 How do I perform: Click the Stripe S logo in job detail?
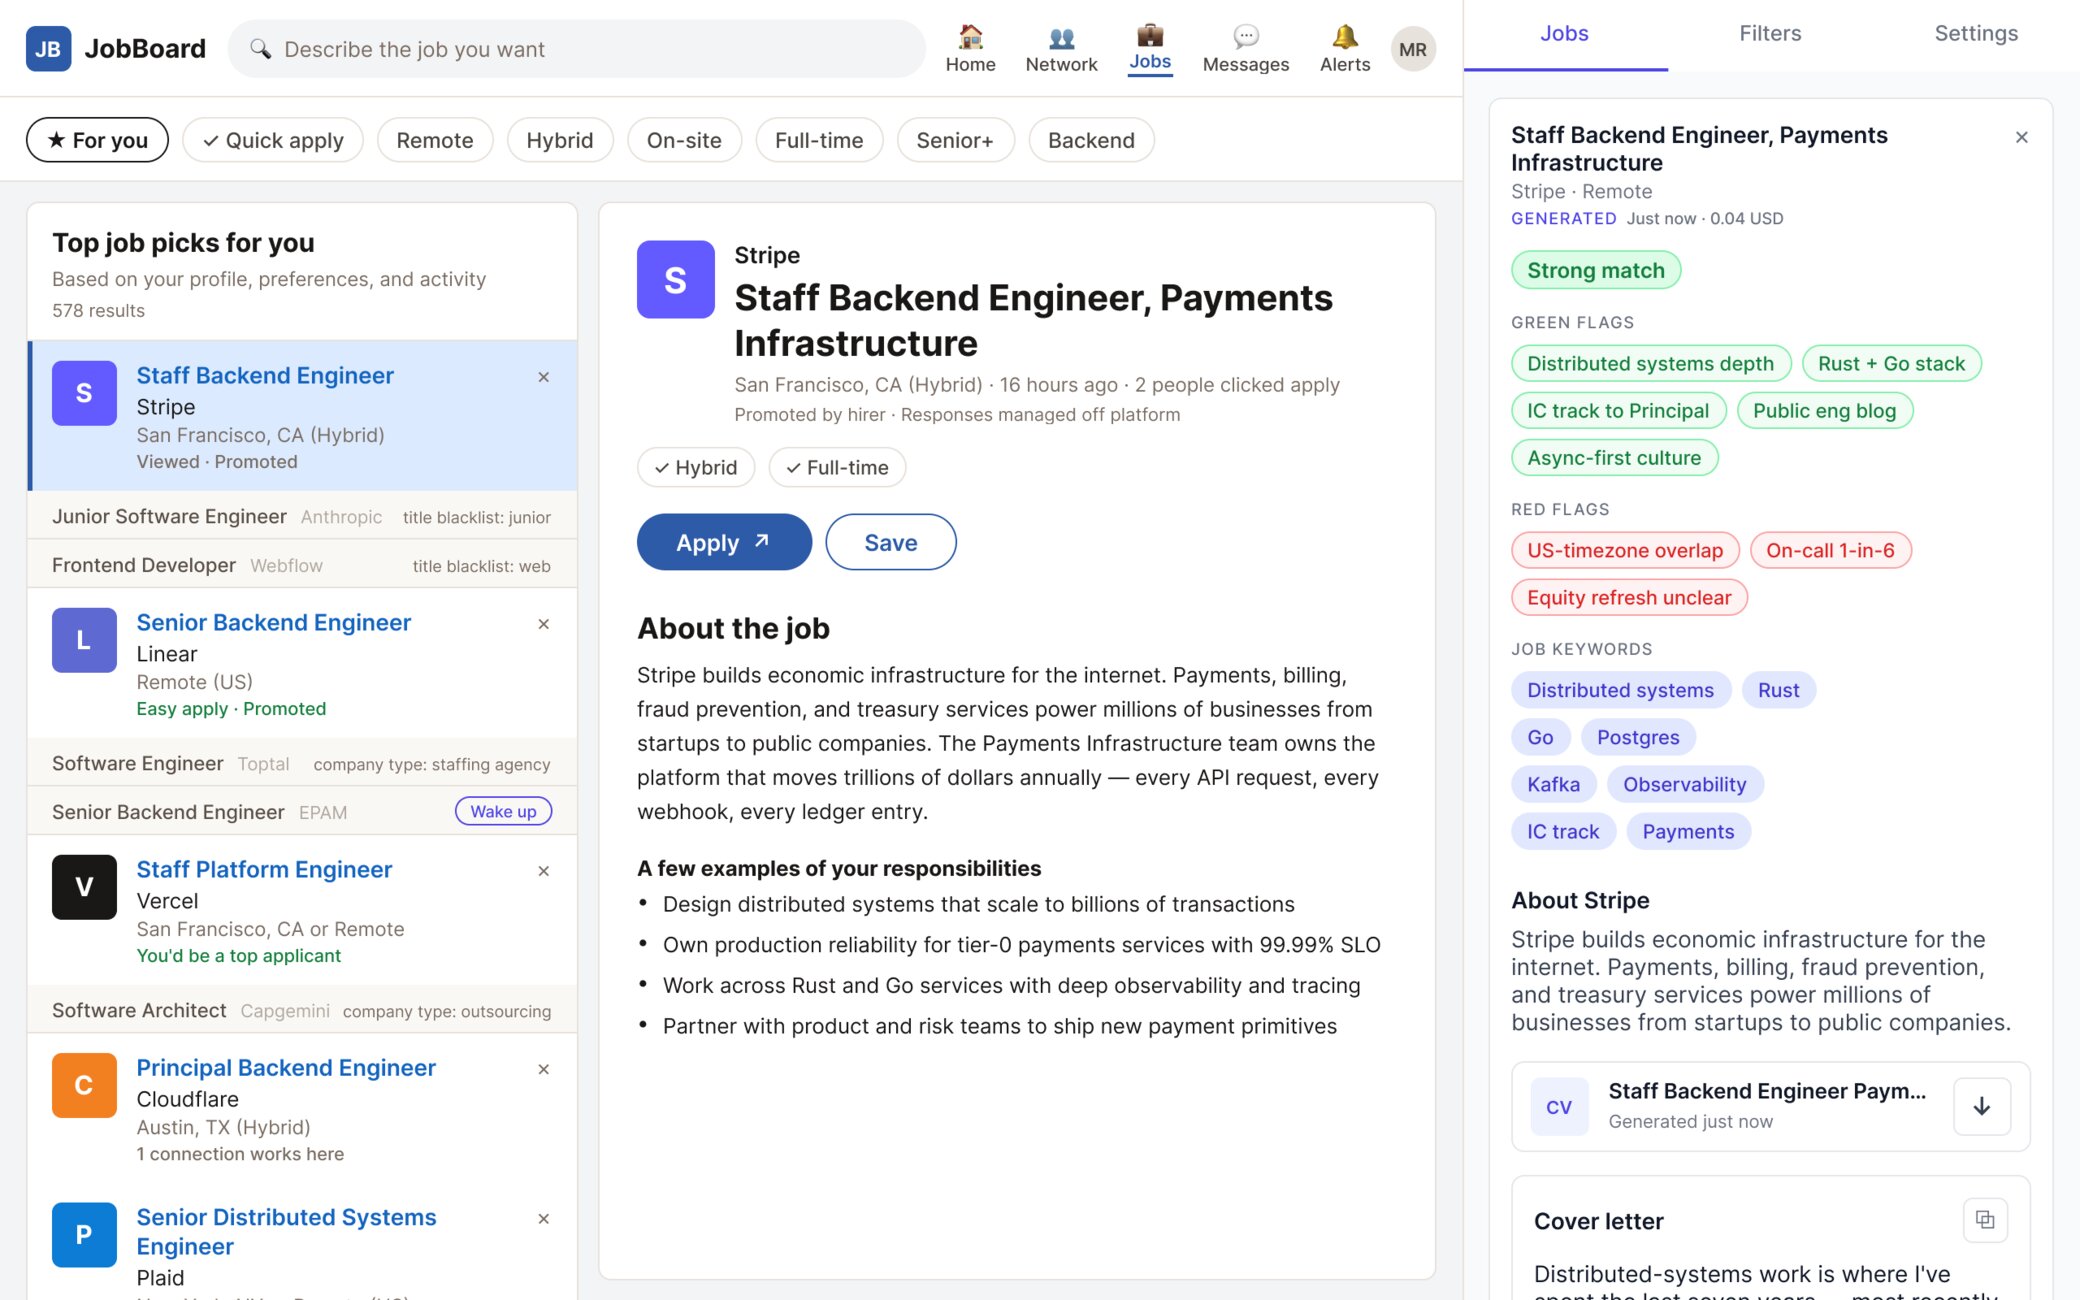point(675,279)
